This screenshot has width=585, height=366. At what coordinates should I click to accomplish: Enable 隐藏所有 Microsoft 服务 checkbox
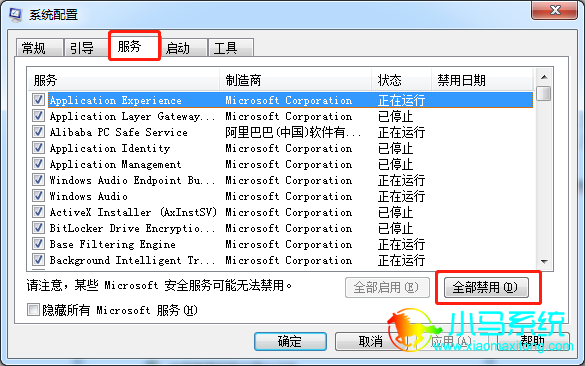[33, 310]
